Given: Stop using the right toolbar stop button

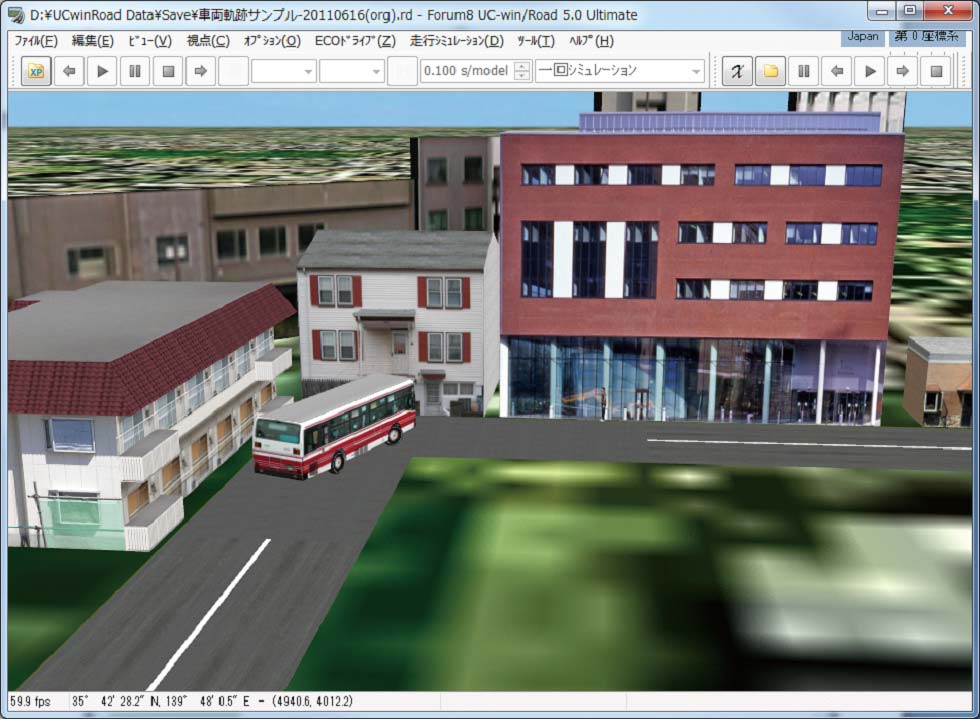Looking at the screenshot, I should [936, 71].
